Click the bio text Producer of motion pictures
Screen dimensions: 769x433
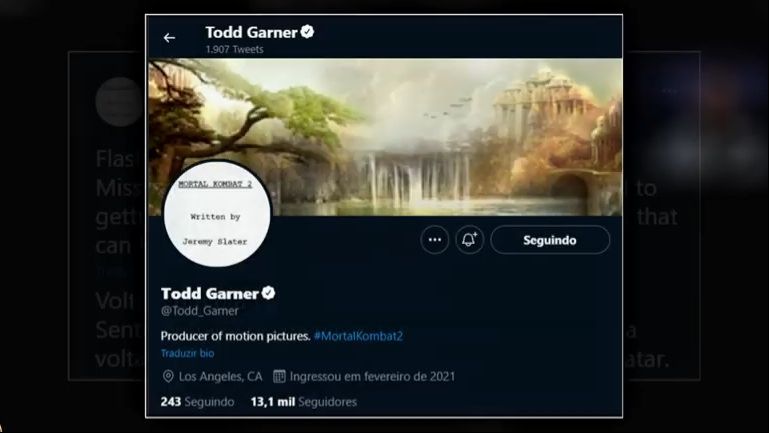tap(235, 336)
